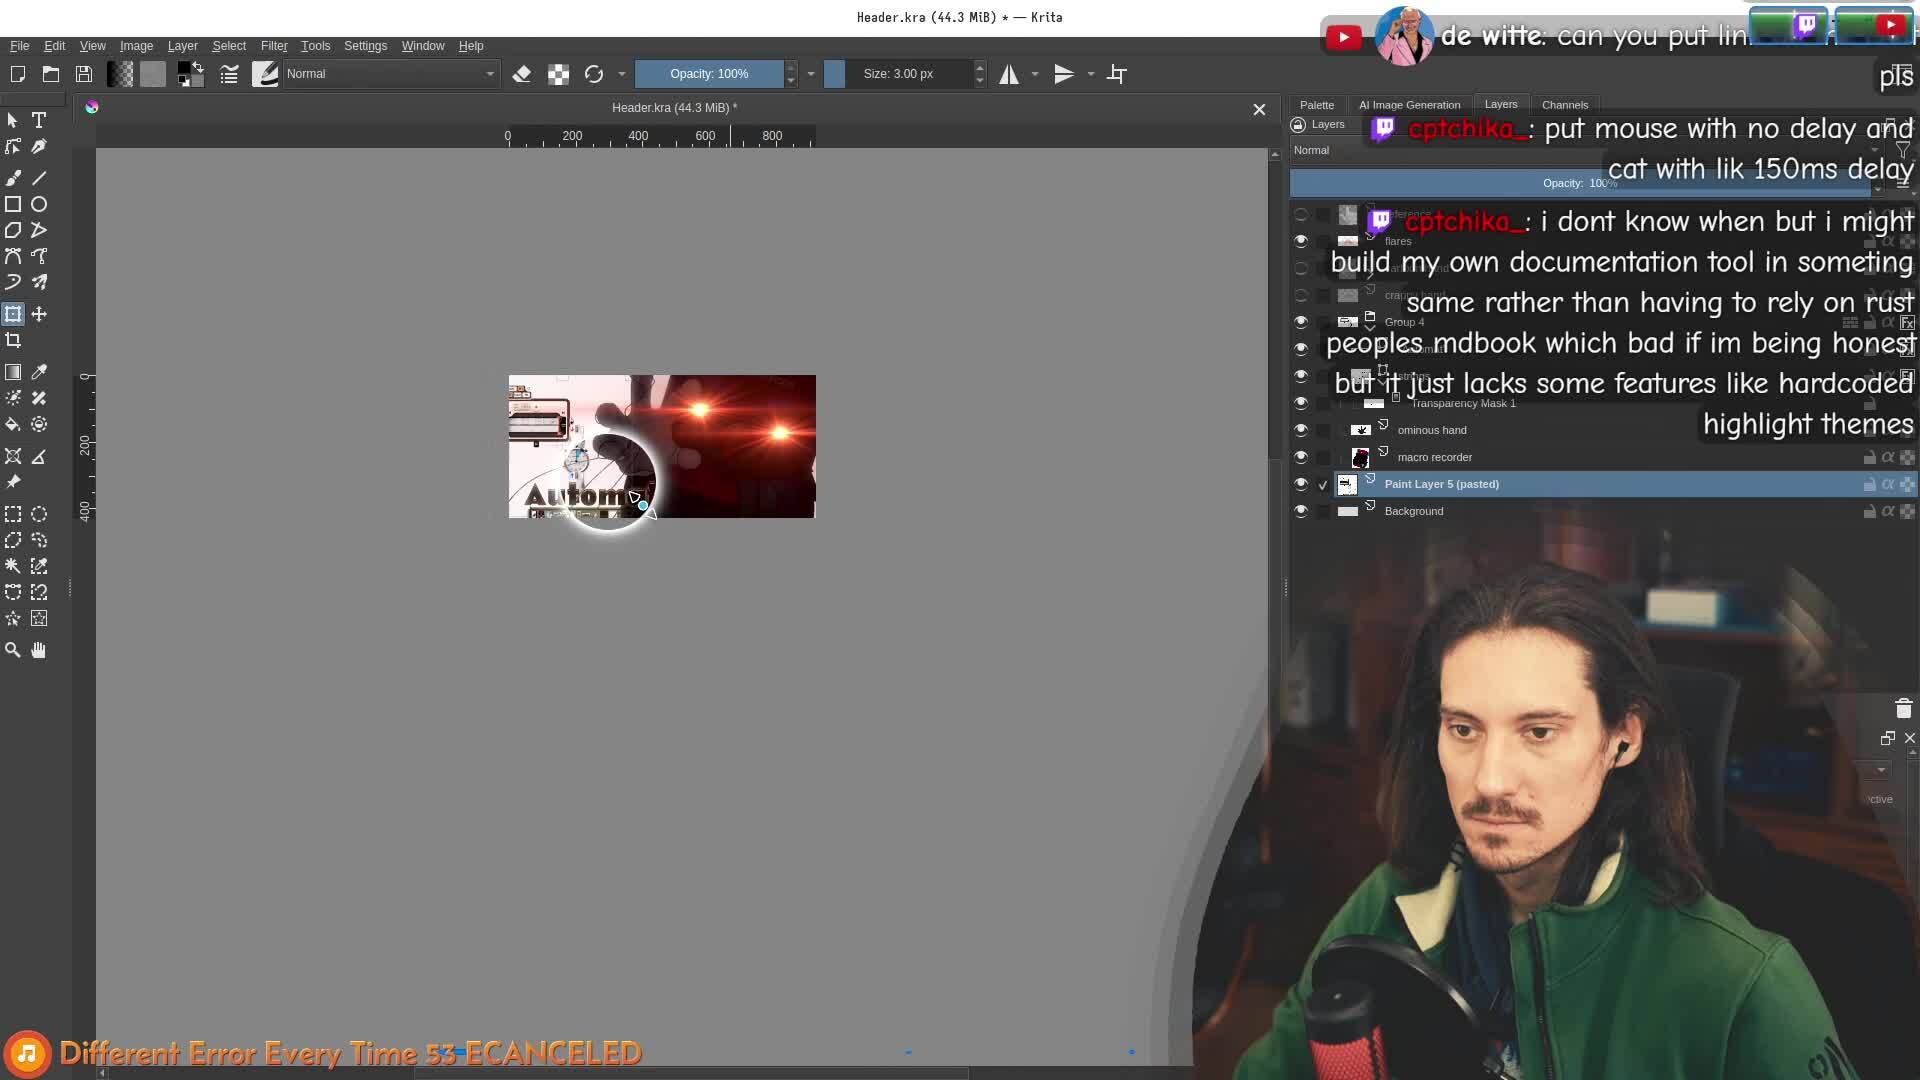This screenshot has height=1080, width=1920.
Task: Select the Ellipse shape tool
Action: tap(39, 204)
